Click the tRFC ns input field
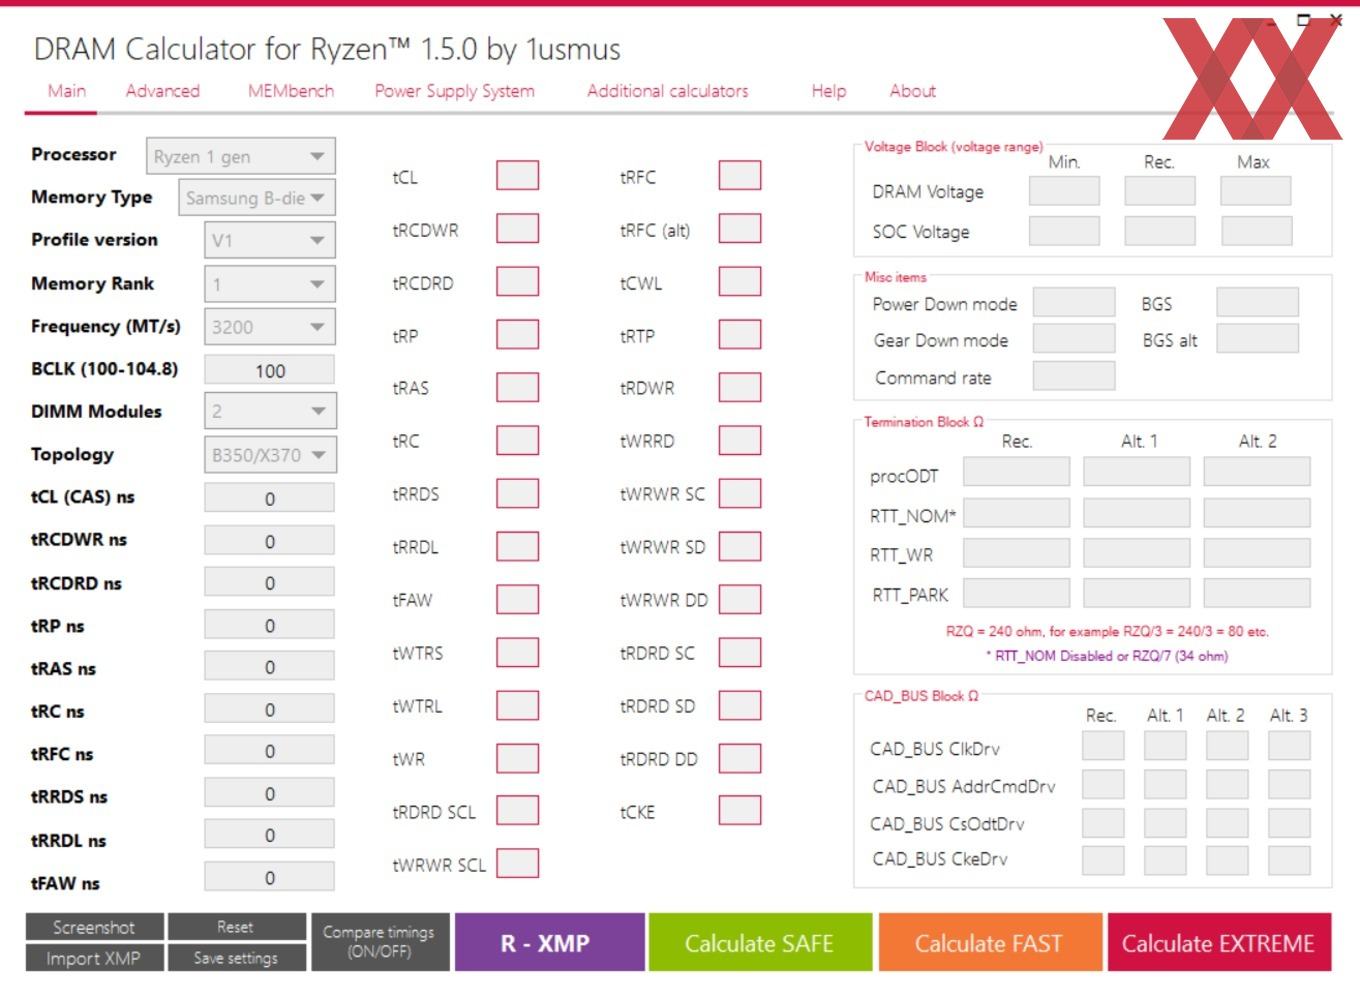This screenshot has width=1360, height=997. [x=270, y=751]
